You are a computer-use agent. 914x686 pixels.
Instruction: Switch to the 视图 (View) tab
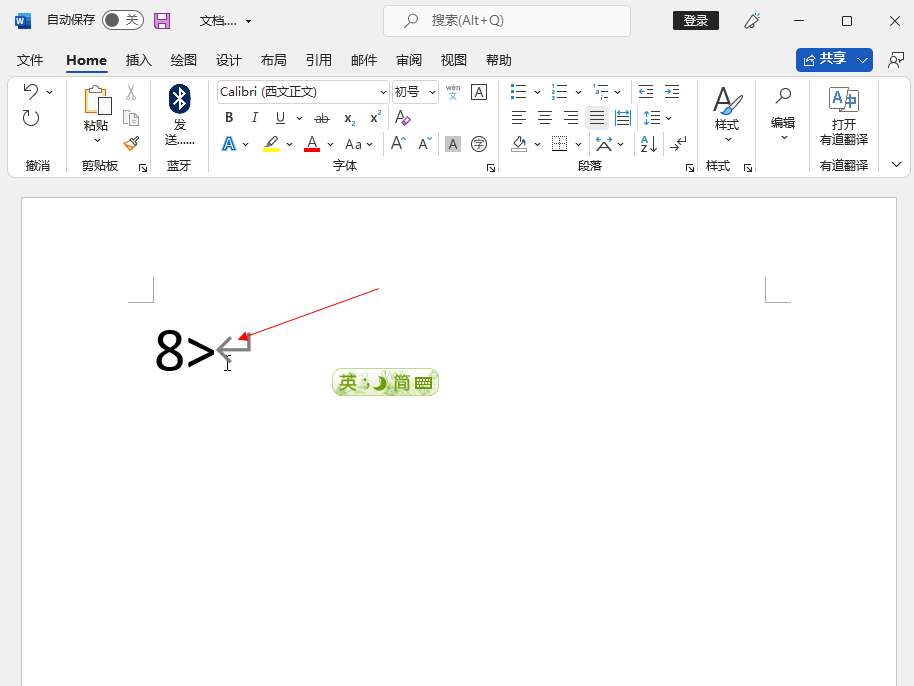tap(454, 60)
